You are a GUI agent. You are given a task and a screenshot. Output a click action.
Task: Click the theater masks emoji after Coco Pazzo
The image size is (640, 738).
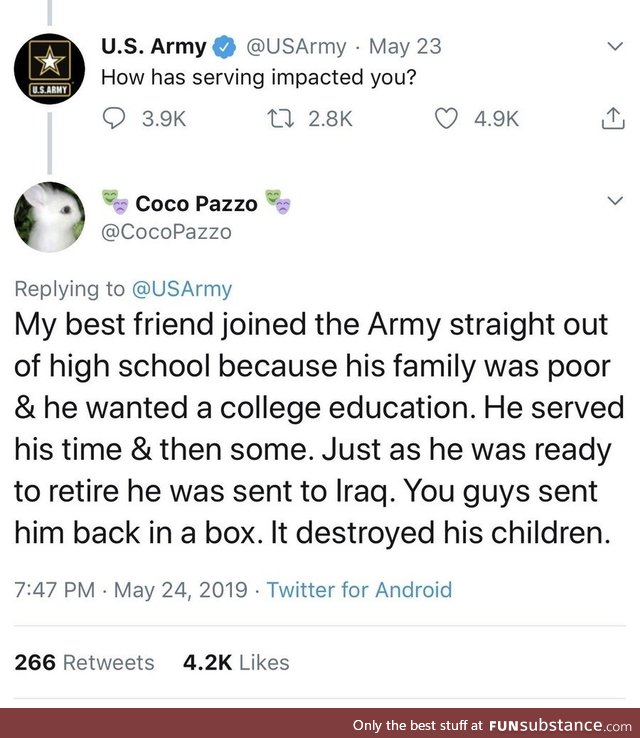[x=278, y=202]
